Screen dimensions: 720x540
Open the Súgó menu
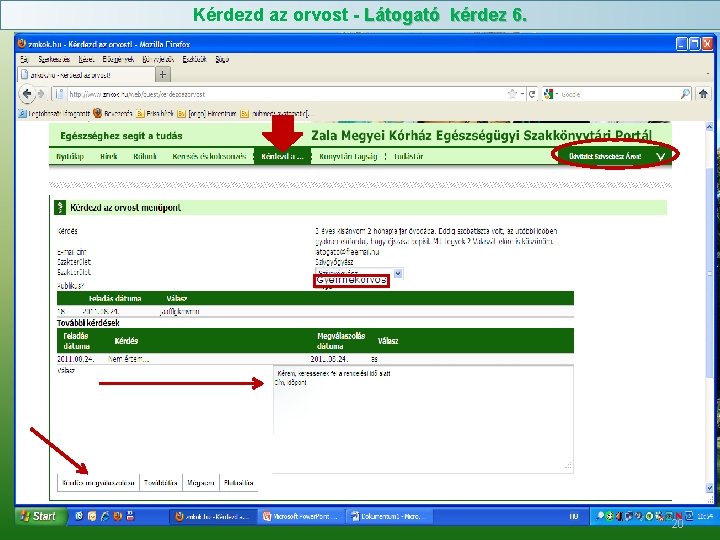[222, 59]
